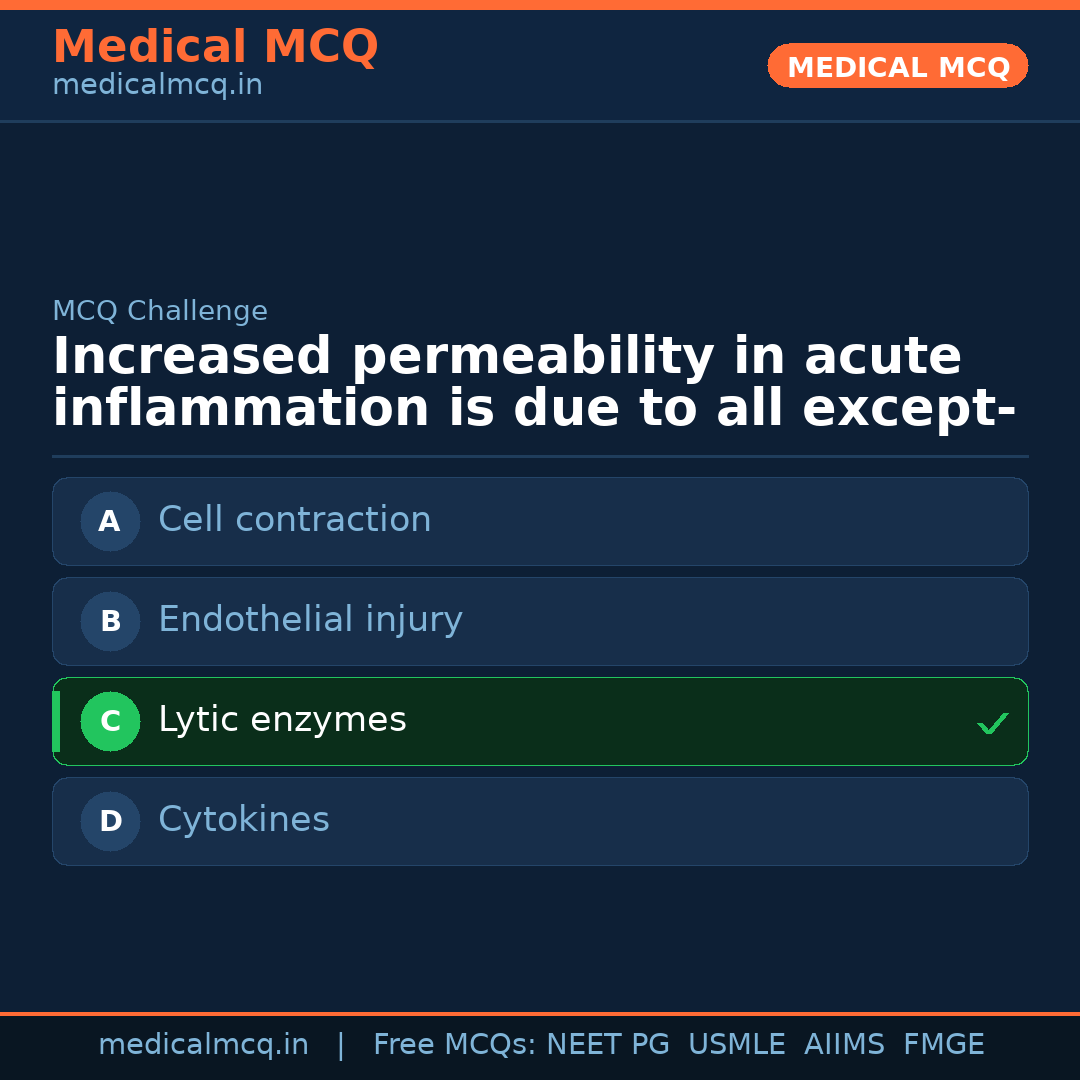This screenshot has height=1080, width=1080.
Task: Click the letter D circle icon
Action: (110, 821)
